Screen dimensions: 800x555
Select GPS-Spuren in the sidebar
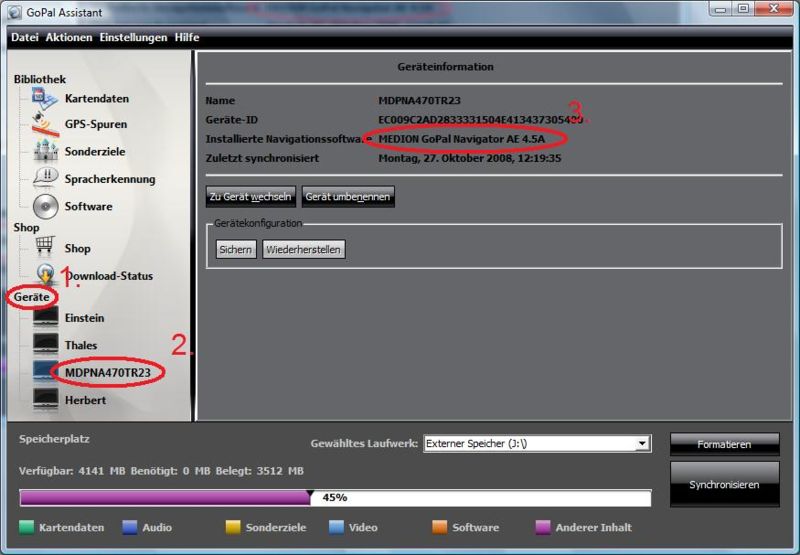coord(95,124)
